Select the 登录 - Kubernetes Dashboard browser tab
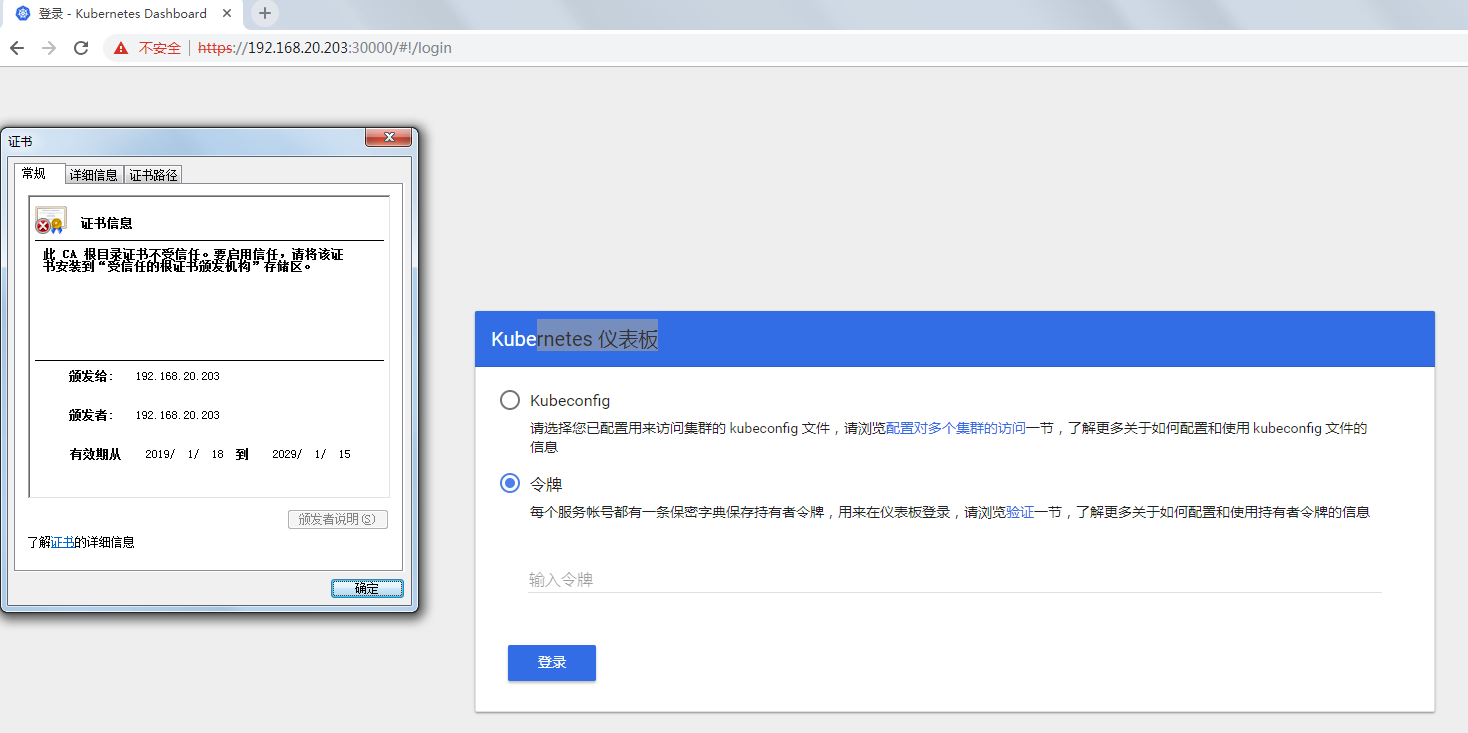 123,14
